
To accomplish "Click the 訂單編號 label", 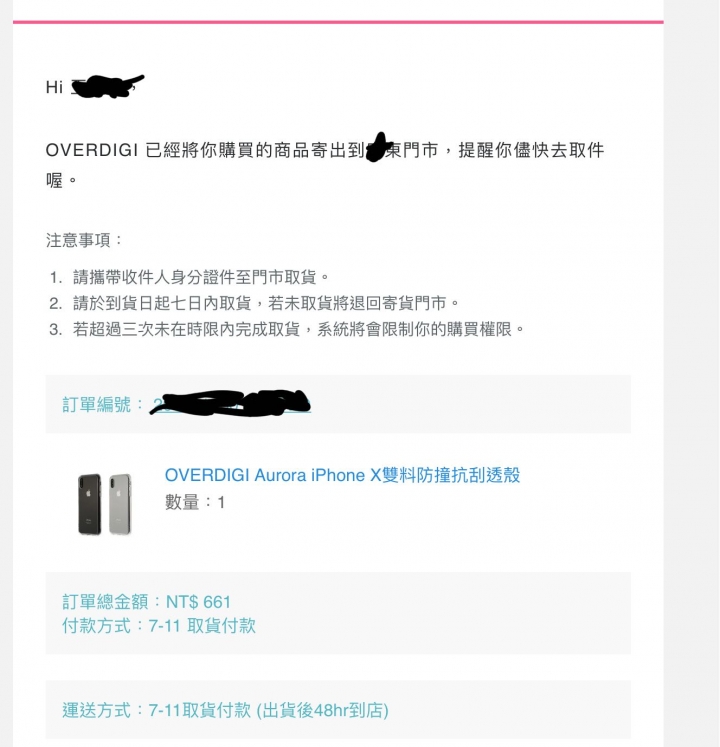I will point(96,404).
